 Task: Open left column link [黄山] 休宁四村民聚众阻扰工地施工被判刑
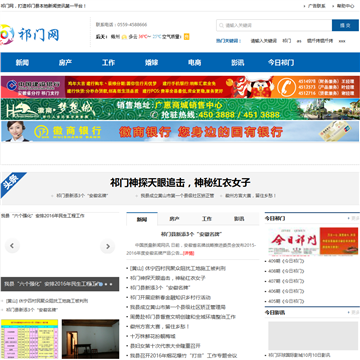pyautogui.click(x=47, y=301)
